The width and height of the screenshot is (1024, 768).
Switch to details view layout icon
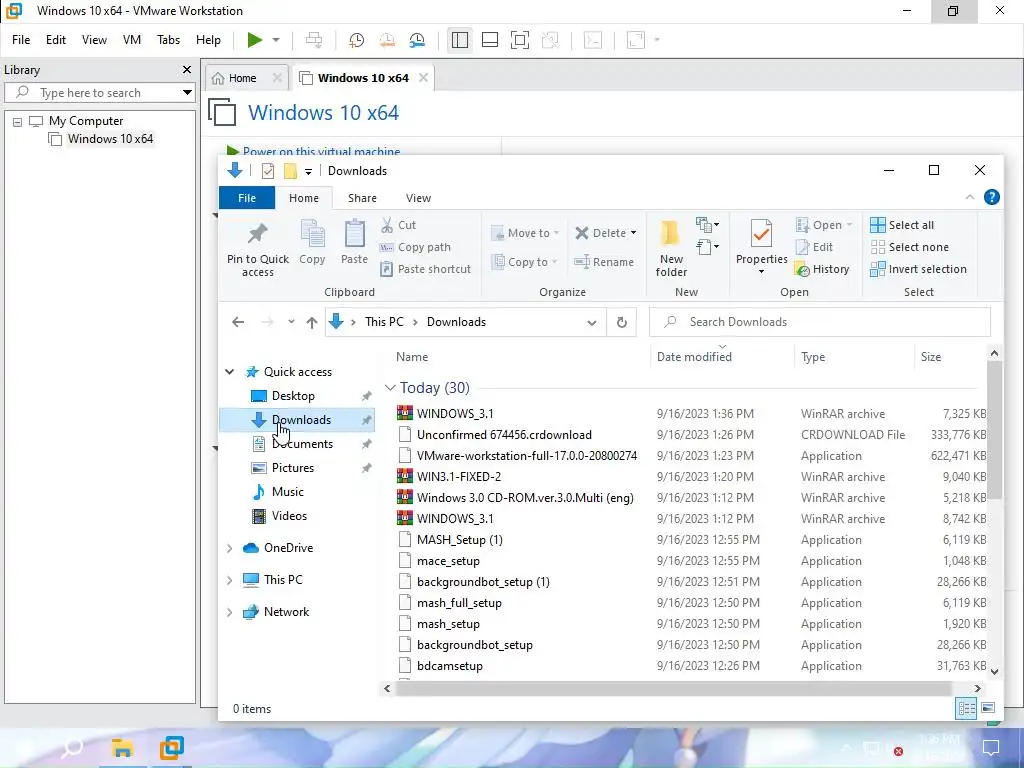click(x=967, y=708)
